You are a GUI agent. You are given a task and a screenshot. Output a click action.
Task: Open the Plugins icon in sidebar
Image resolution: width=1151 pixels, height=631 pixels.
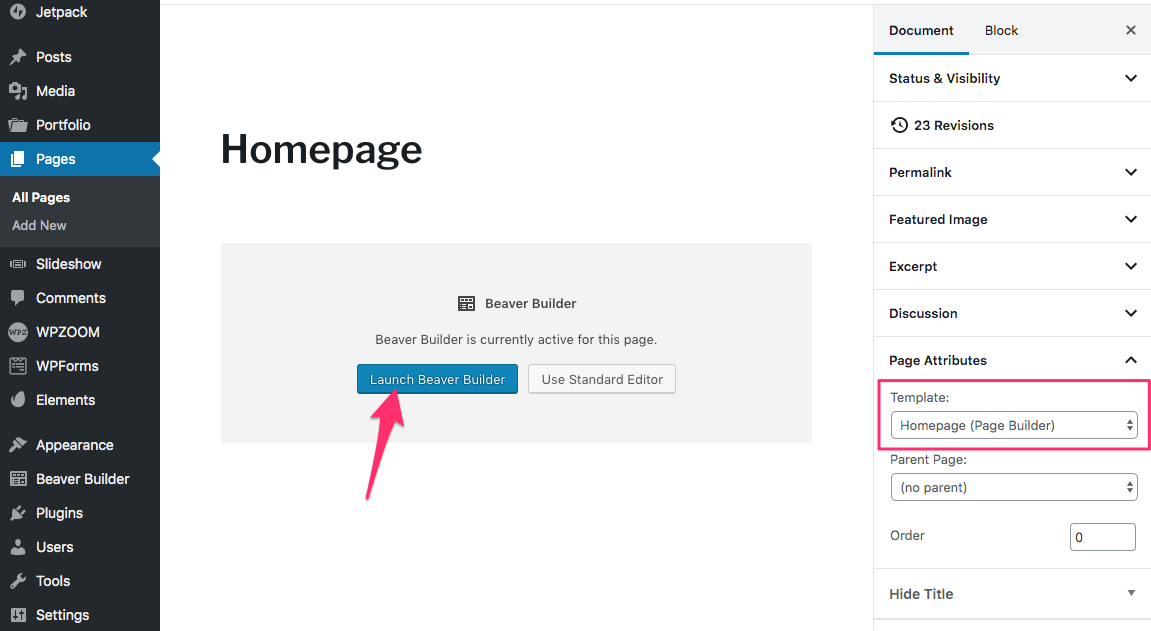pos(18,513)
